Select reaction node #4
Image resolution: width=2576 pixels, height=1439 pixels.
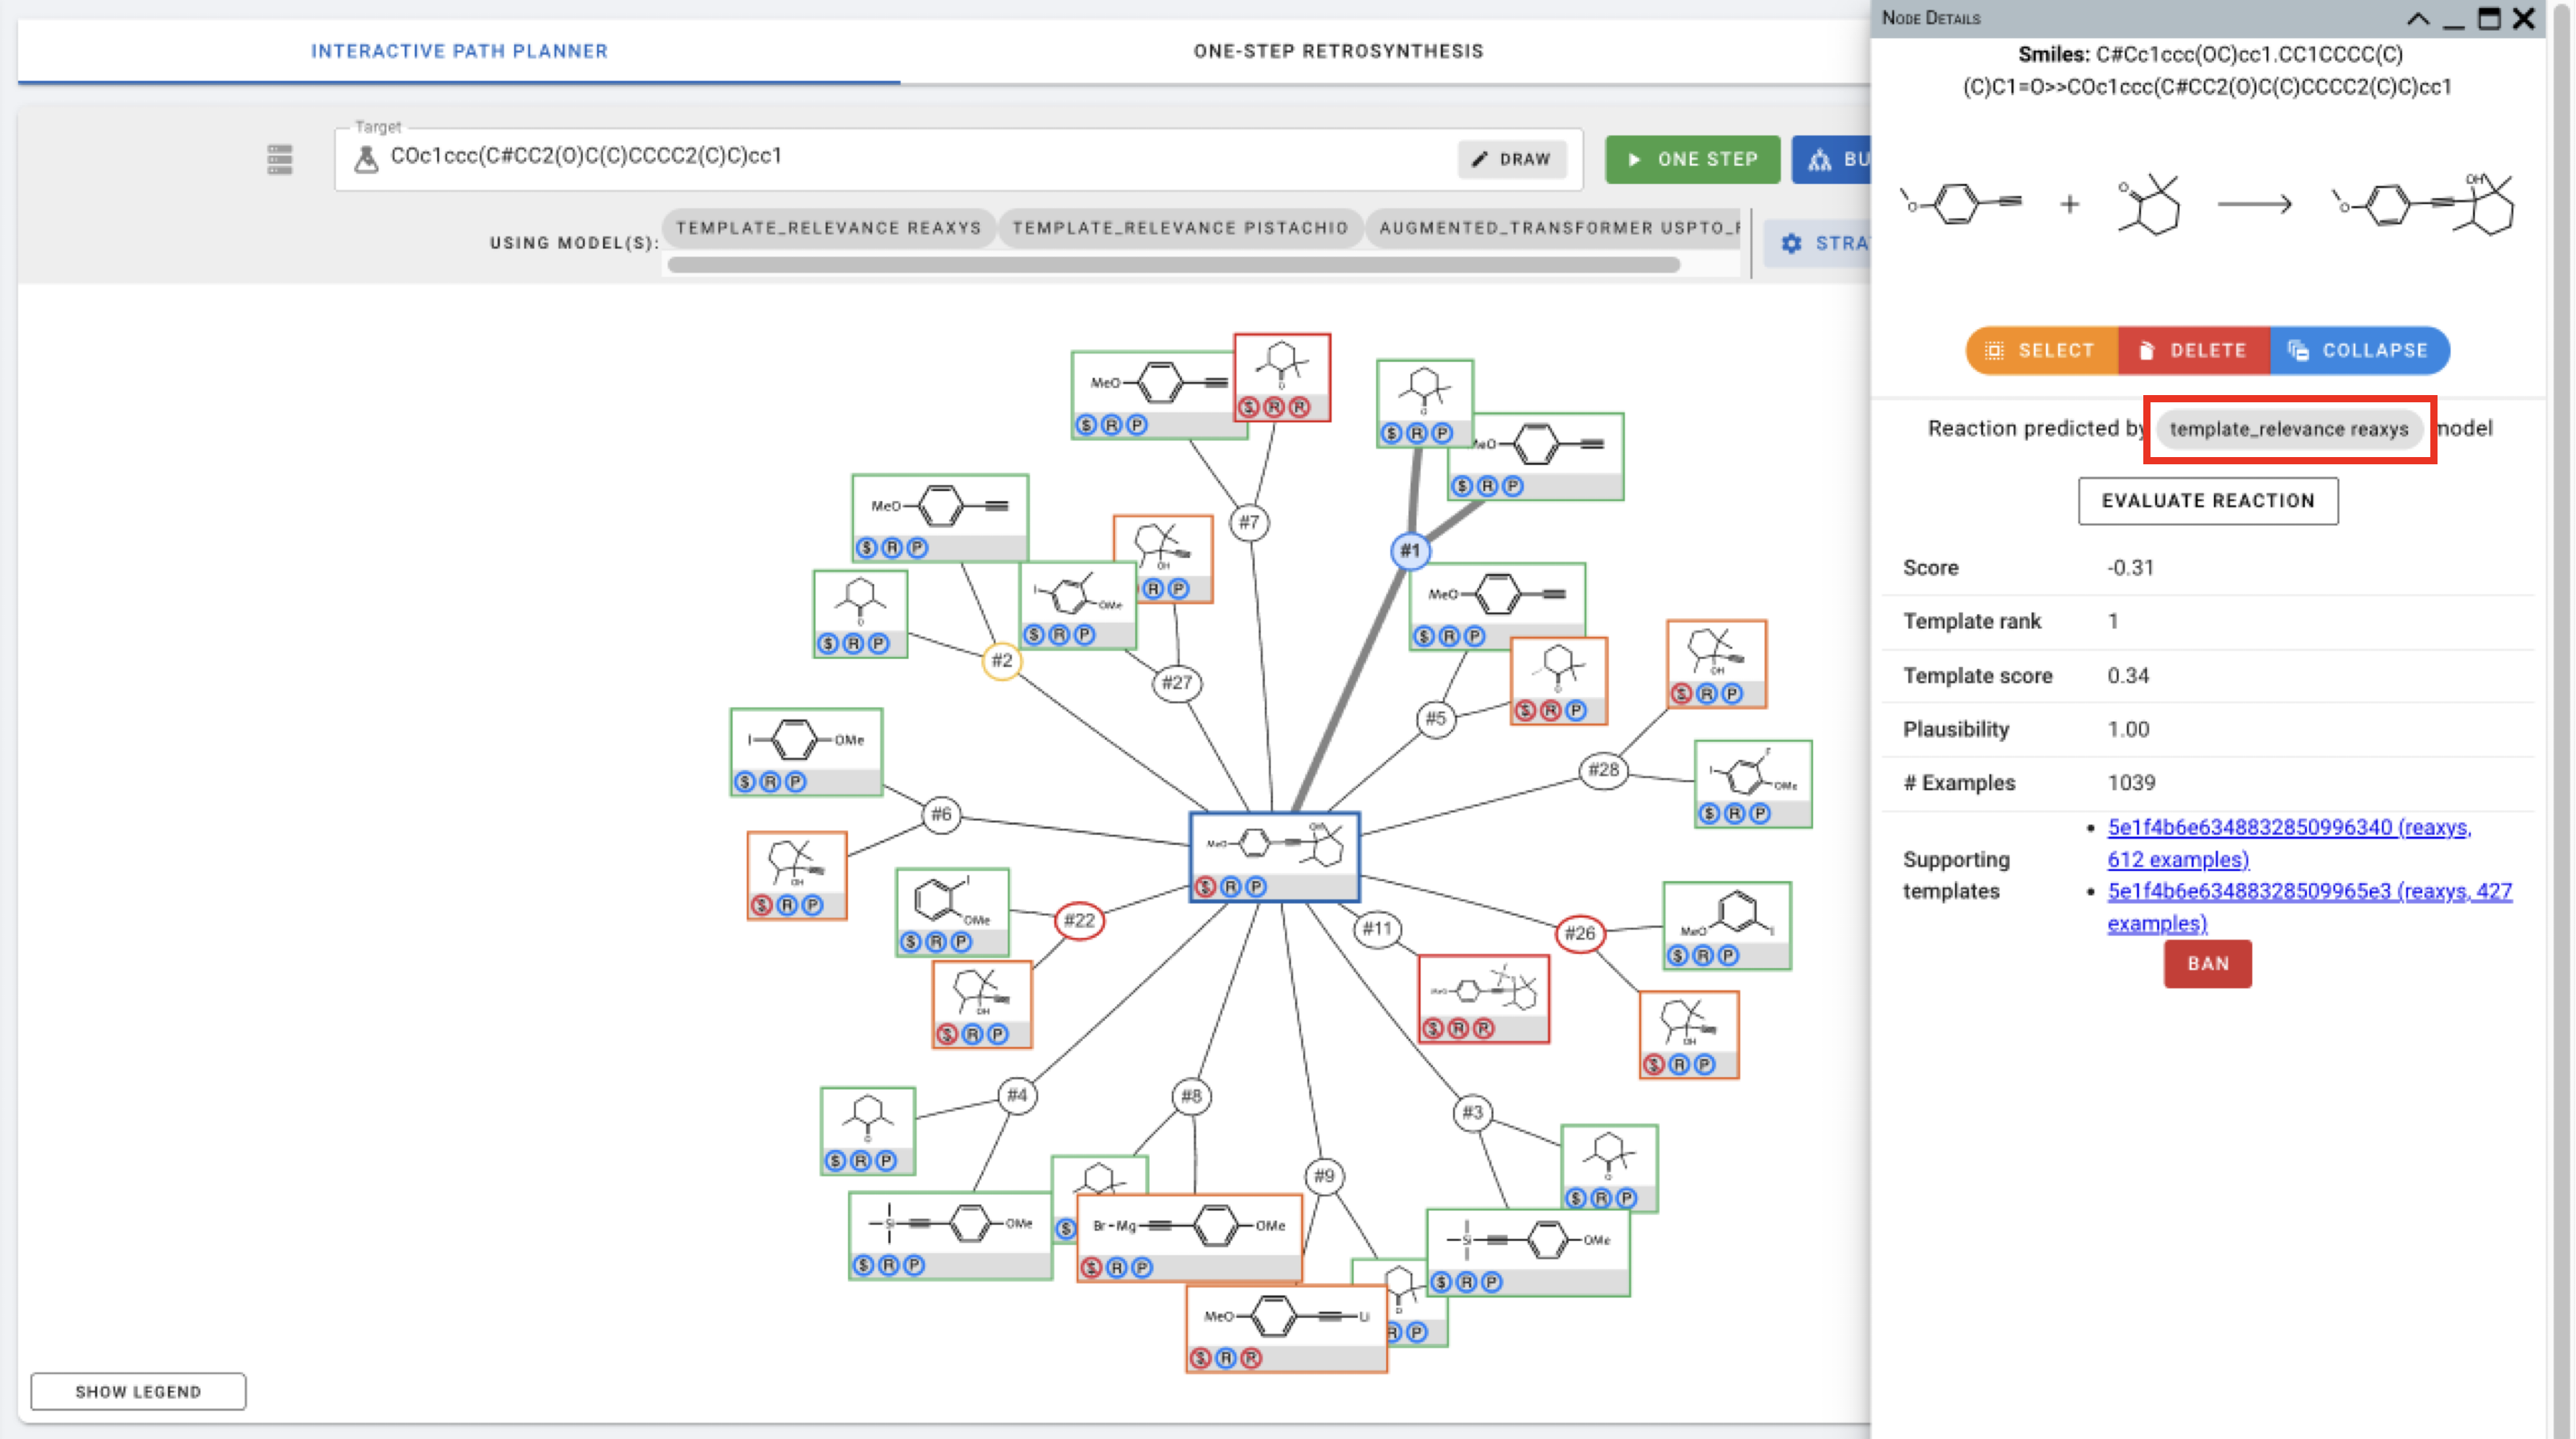pyautogui.click(x=1017, y=1095)
